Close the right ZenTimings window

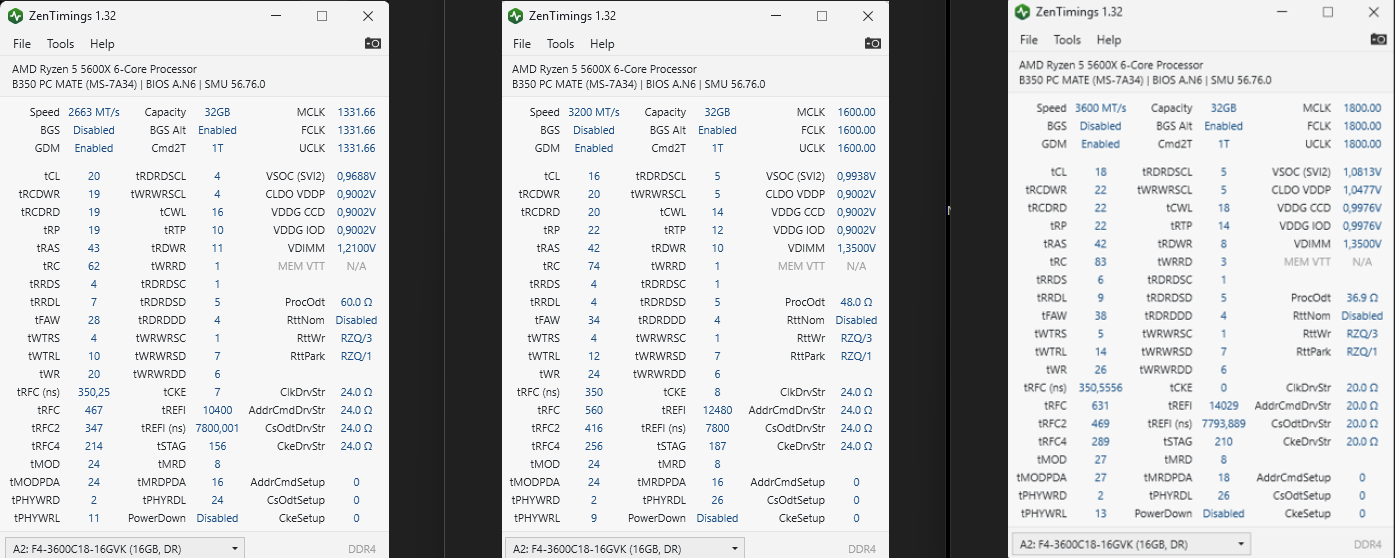pyautogui.click(x=1375, y=12)
